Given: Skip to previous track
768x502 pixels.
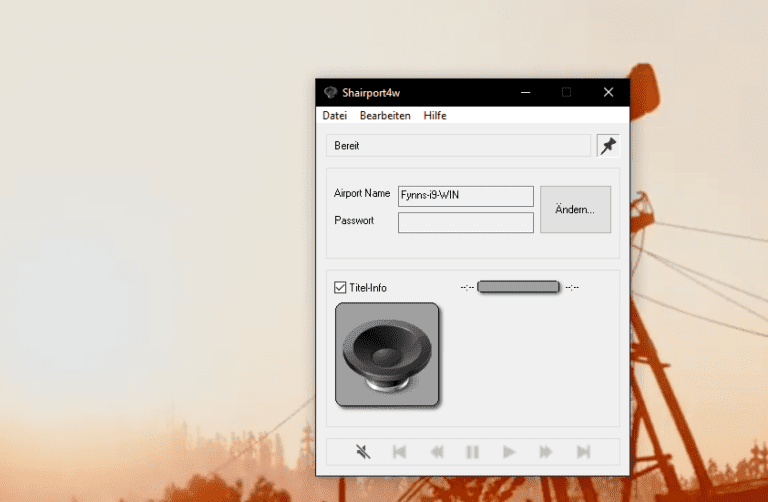Looking at the screenshot, I should [x=400, y=452].
